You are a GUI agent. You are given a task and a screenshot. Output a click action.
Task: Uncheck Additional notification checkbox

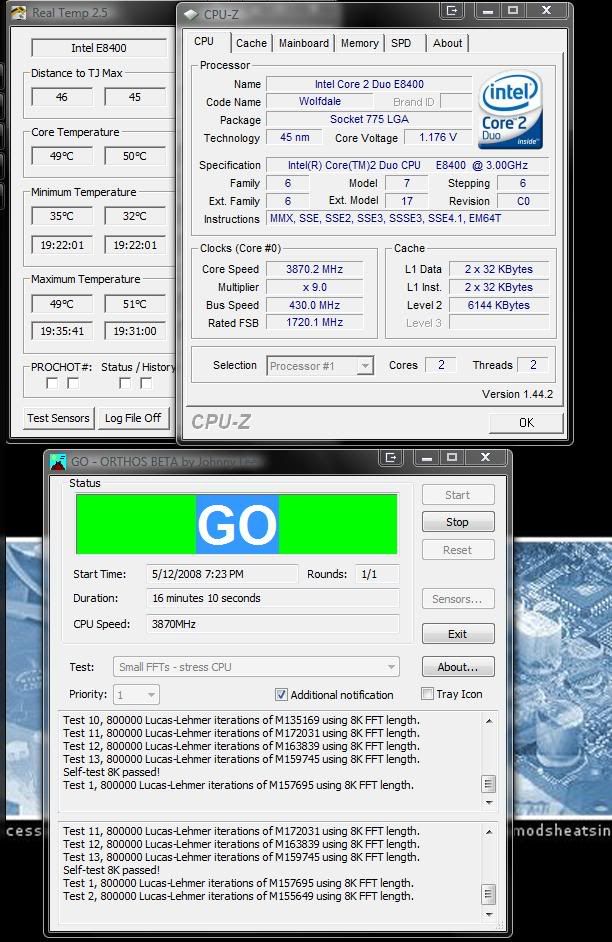click(x=281, y=694)
